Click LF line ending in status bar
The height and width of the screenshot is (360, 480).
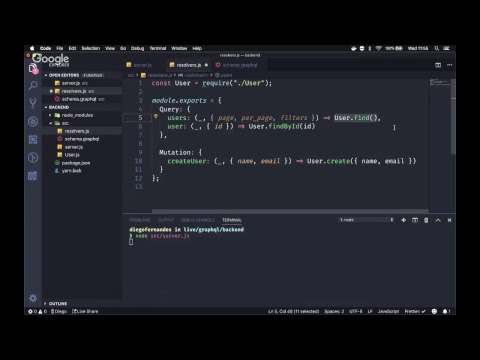pyautogui.click(x=370, y=311)
